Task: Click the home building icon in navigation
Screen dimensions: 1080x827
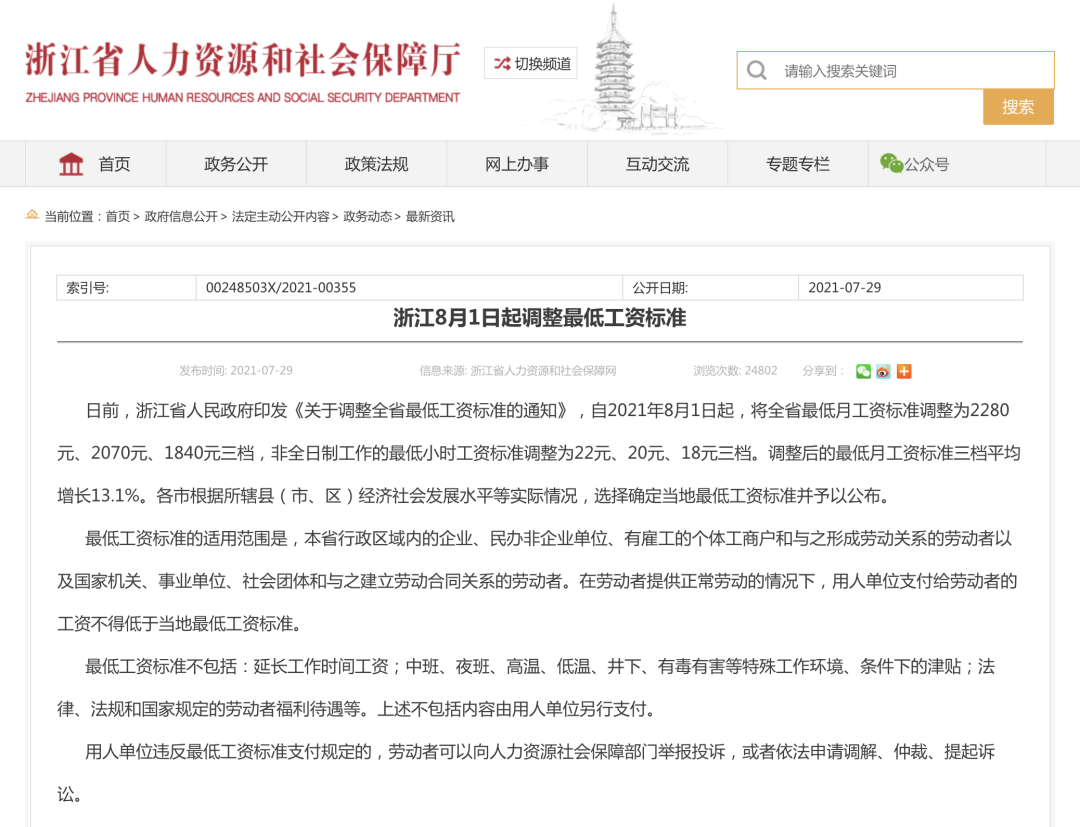Action: coord(71,164)
